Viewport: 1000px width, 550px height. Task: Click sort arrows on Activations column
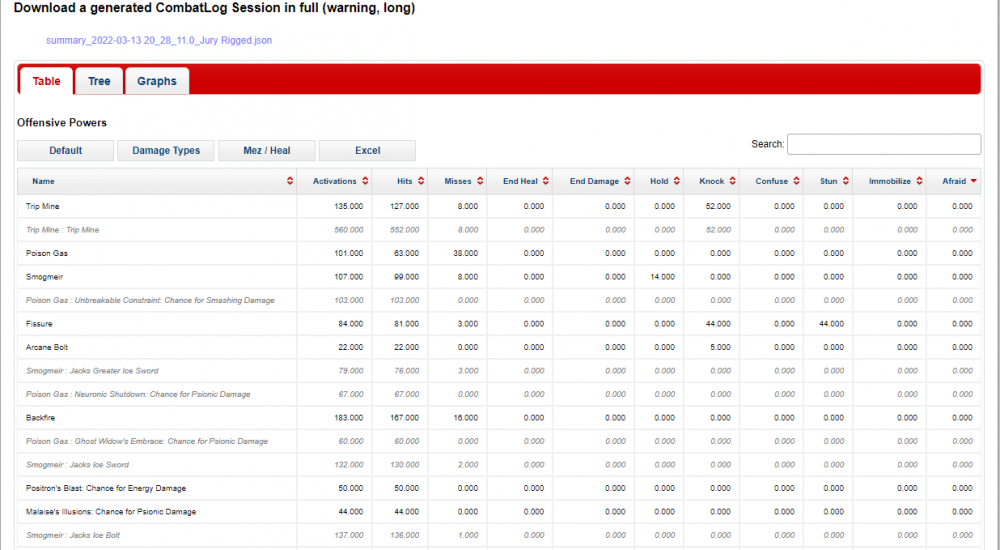tap(365, 181)
